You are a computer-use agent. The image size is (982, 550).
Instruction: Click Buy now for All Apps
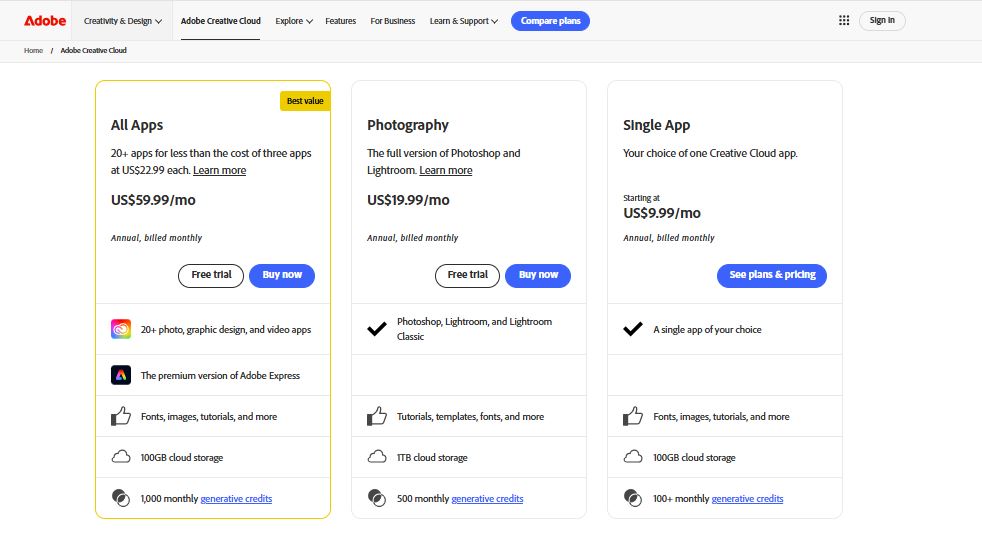282,276
